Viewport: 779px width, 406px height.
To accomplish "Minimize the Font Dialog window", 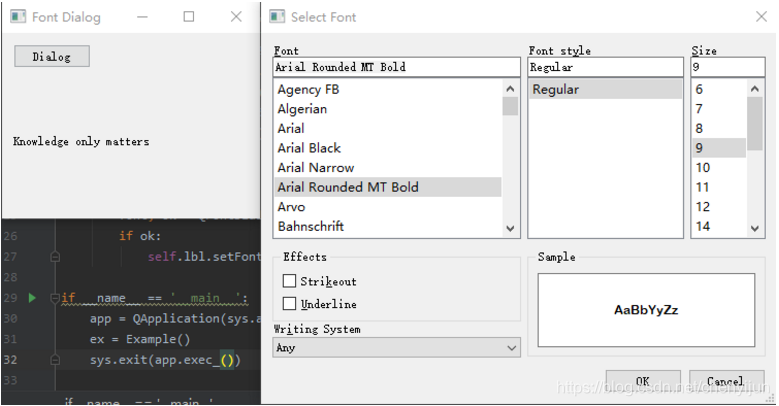I will [143, 17].
